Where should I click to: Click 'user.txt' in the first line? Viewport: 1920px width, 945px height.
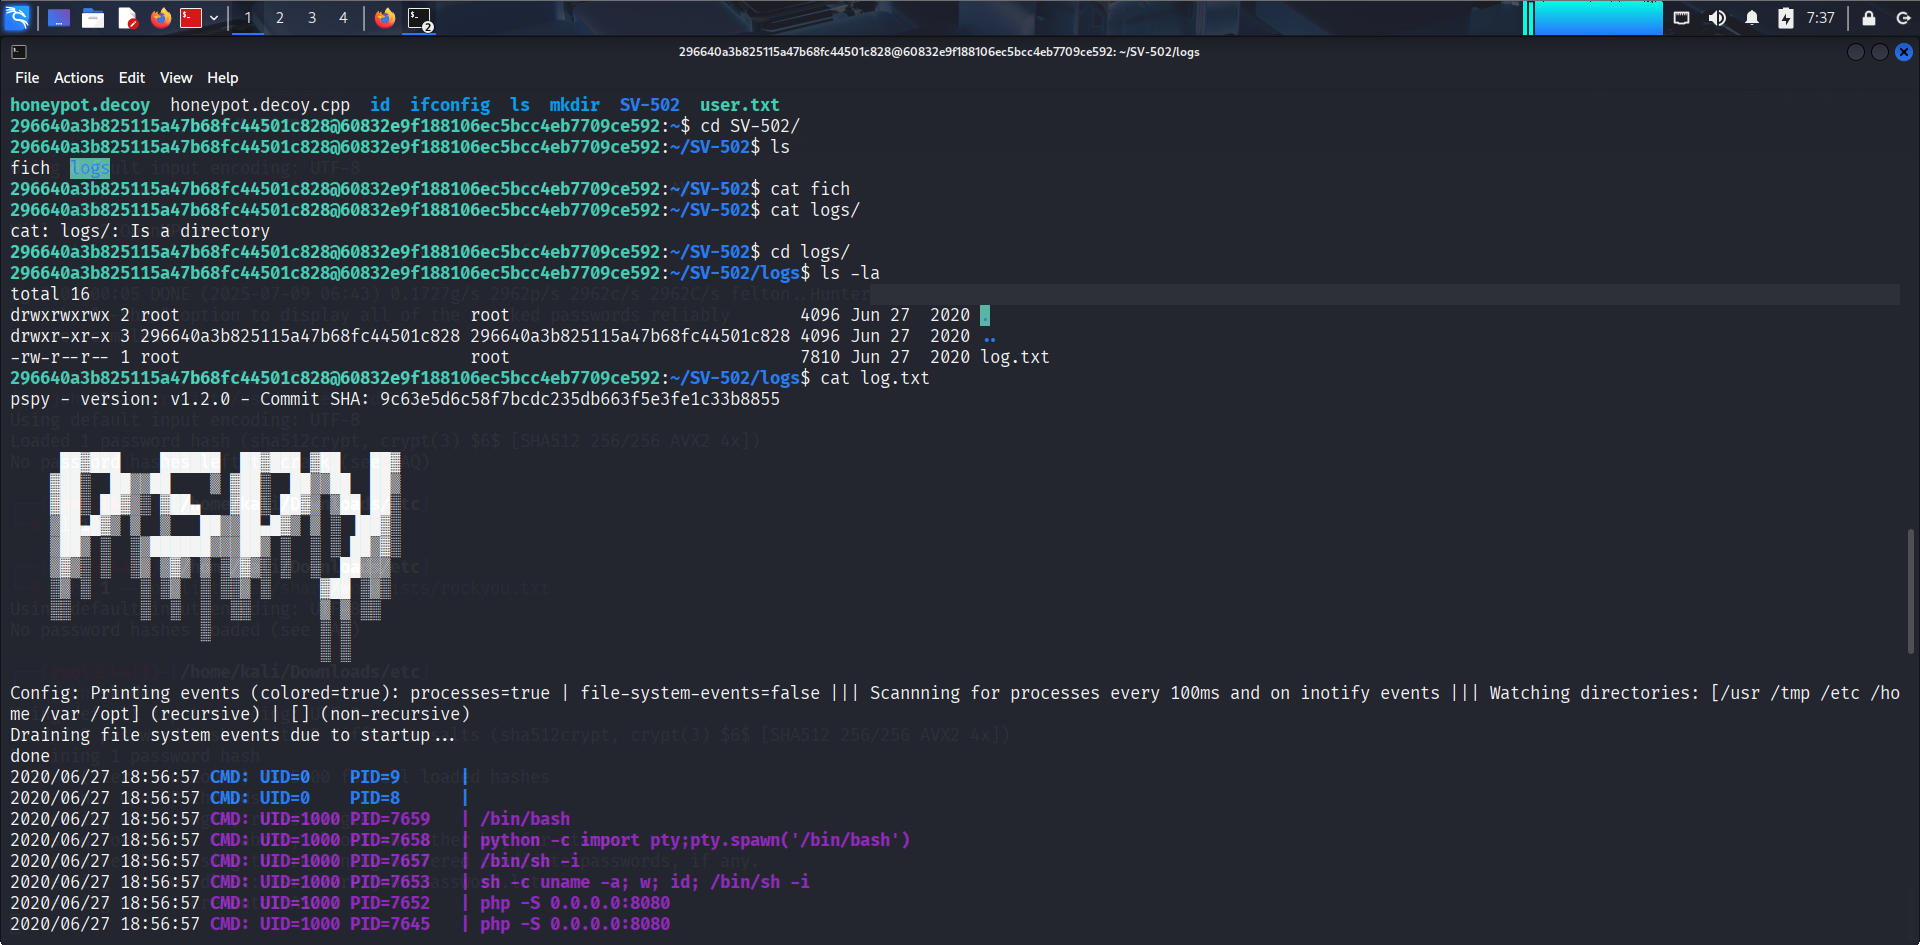[x=740, y=105]
